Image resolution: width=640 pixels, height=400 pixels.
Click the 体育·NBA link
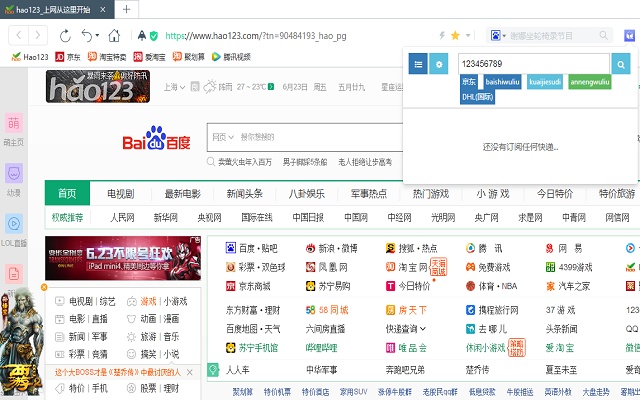[491, 286]
